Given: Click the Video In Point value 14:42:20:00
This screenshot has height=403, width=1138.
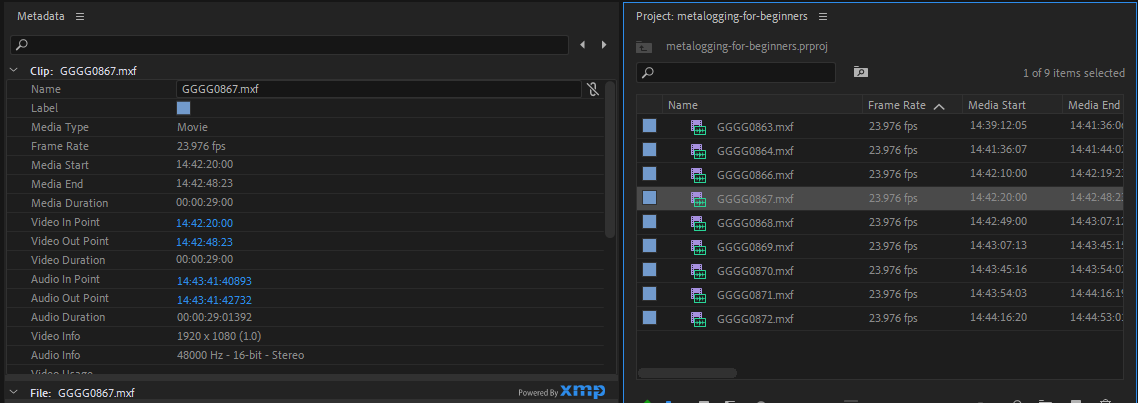Looking at the screenshot, I should (205, 223).
